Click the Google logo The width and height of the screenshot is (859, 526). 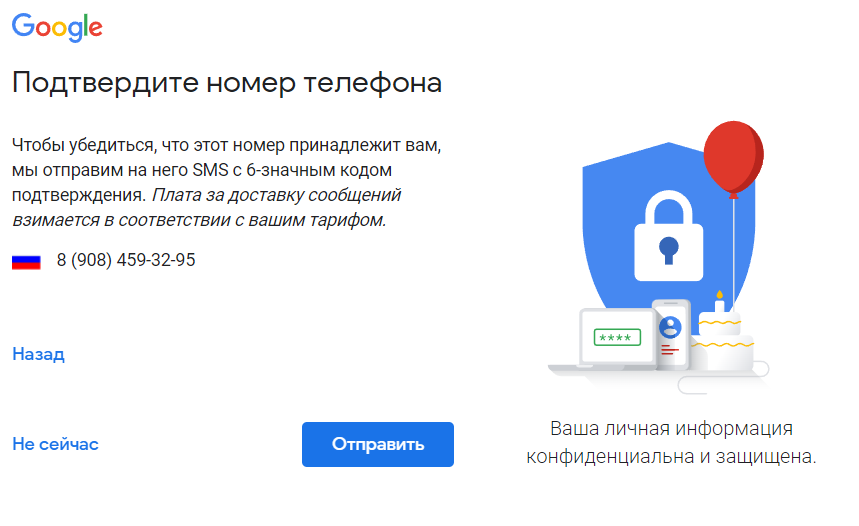pyautogui.click(x=57, y=29)
